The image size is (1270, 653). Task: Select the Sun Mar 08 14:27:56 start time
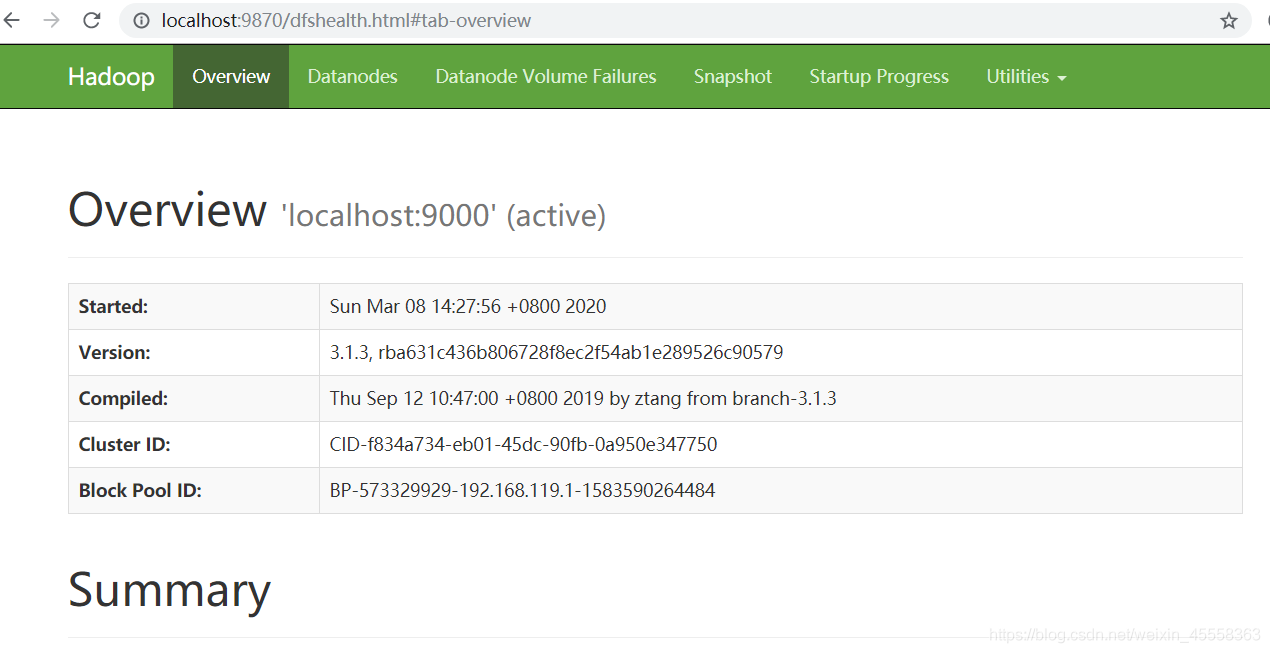pos(468,307)
